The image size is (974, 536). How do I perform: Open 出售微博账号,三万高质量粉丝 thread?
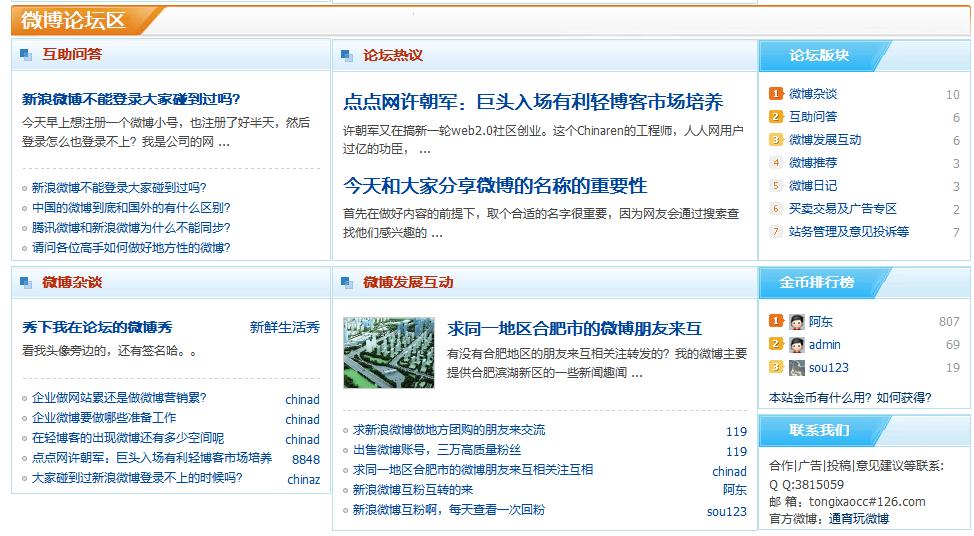pos(437,450)
